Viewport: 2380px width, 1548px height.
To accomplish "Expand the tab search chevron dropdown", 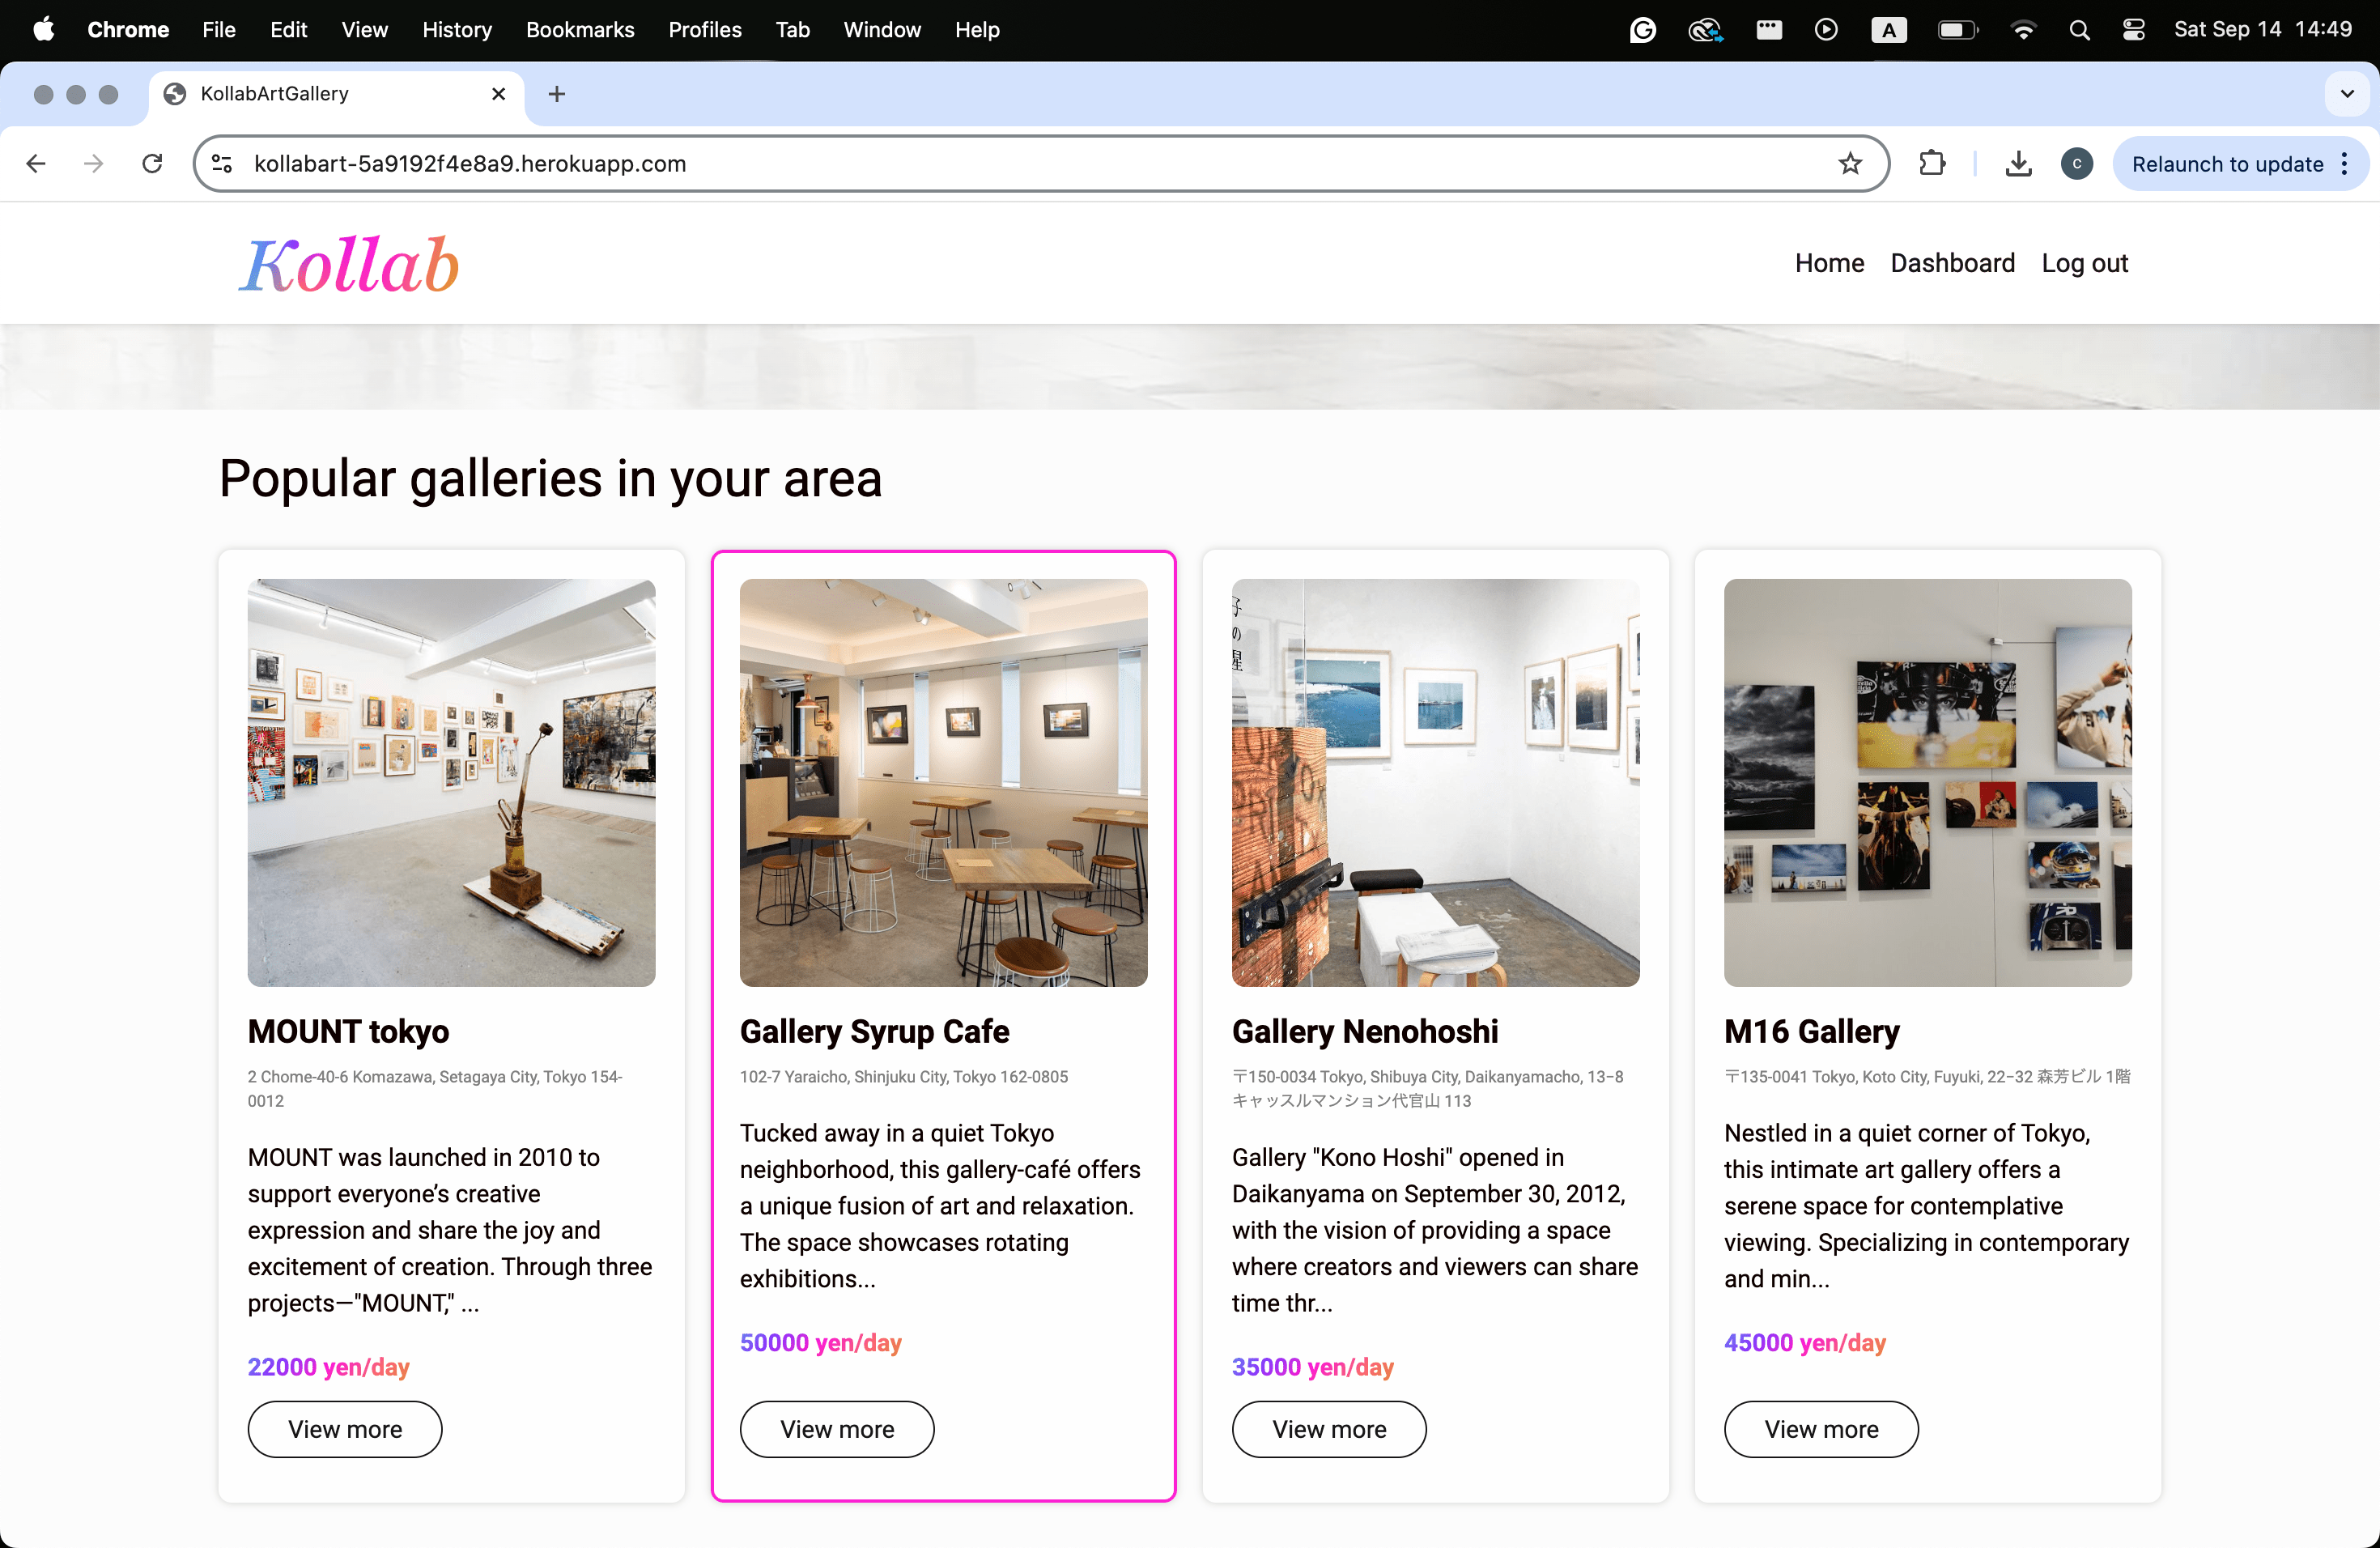I will pos(2346,94).
